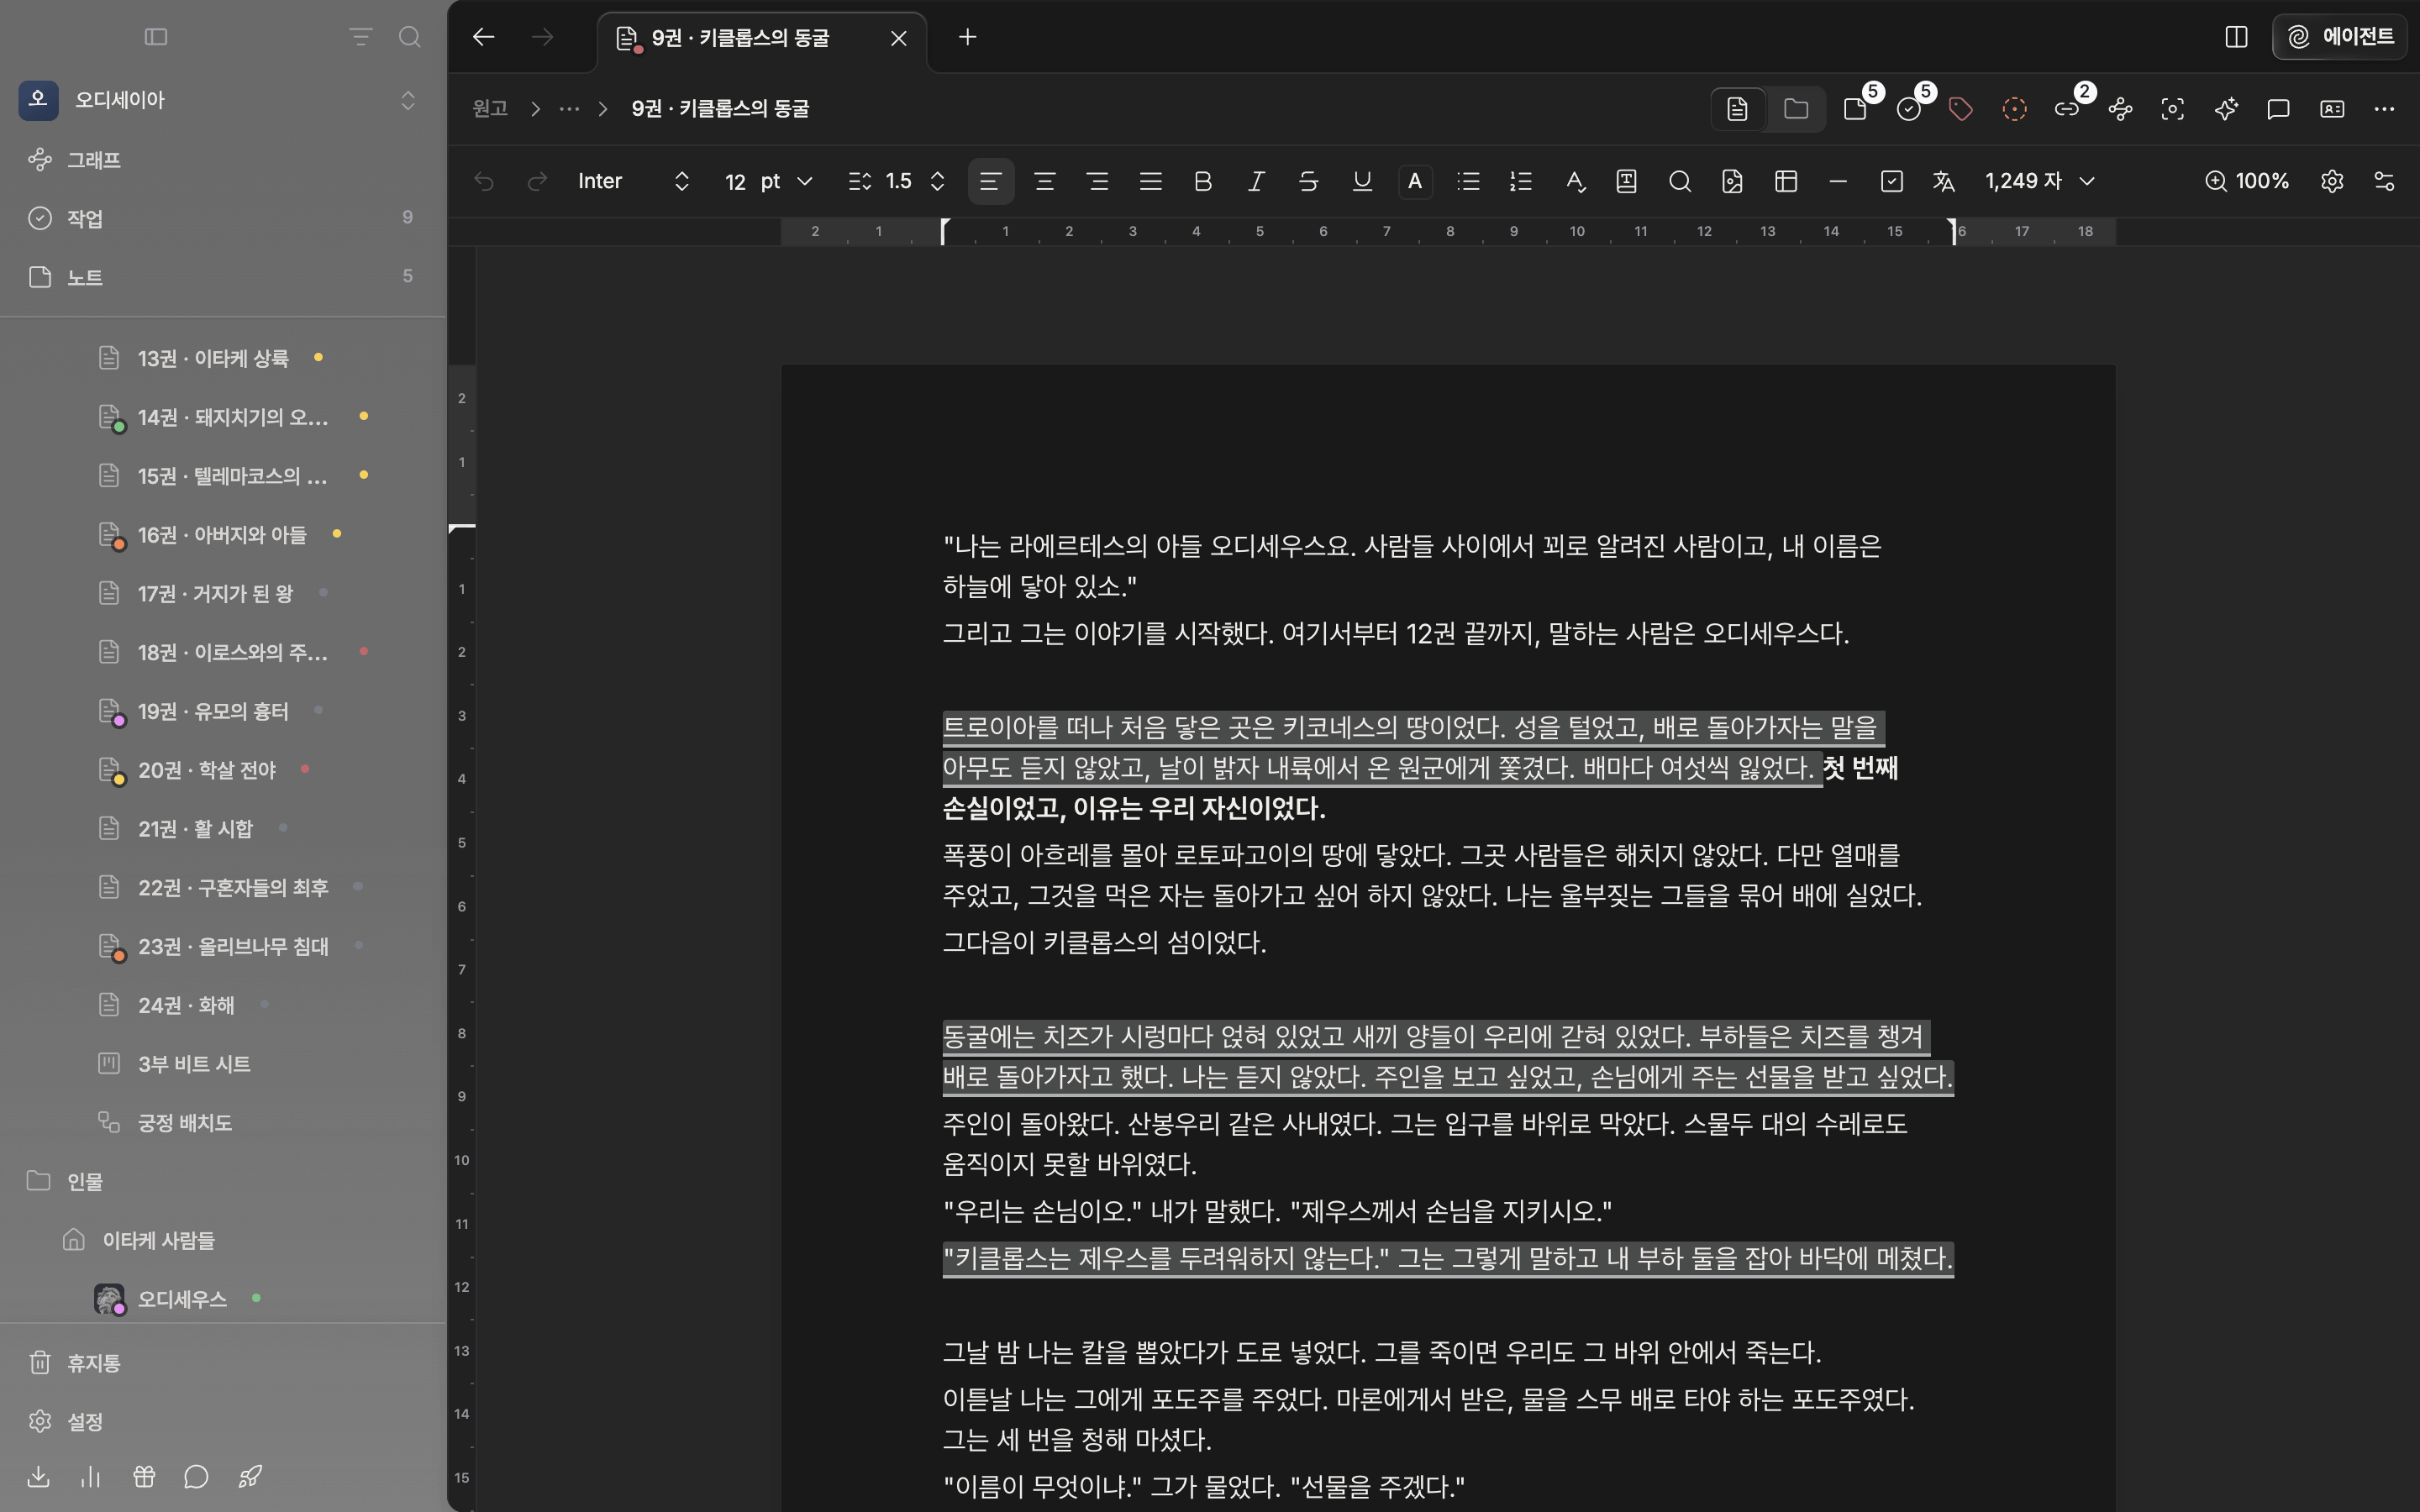This screenshot has height=1512, width=2420.
Task: Insert a table from toolbar
Action: click(x=1786, y=181)
